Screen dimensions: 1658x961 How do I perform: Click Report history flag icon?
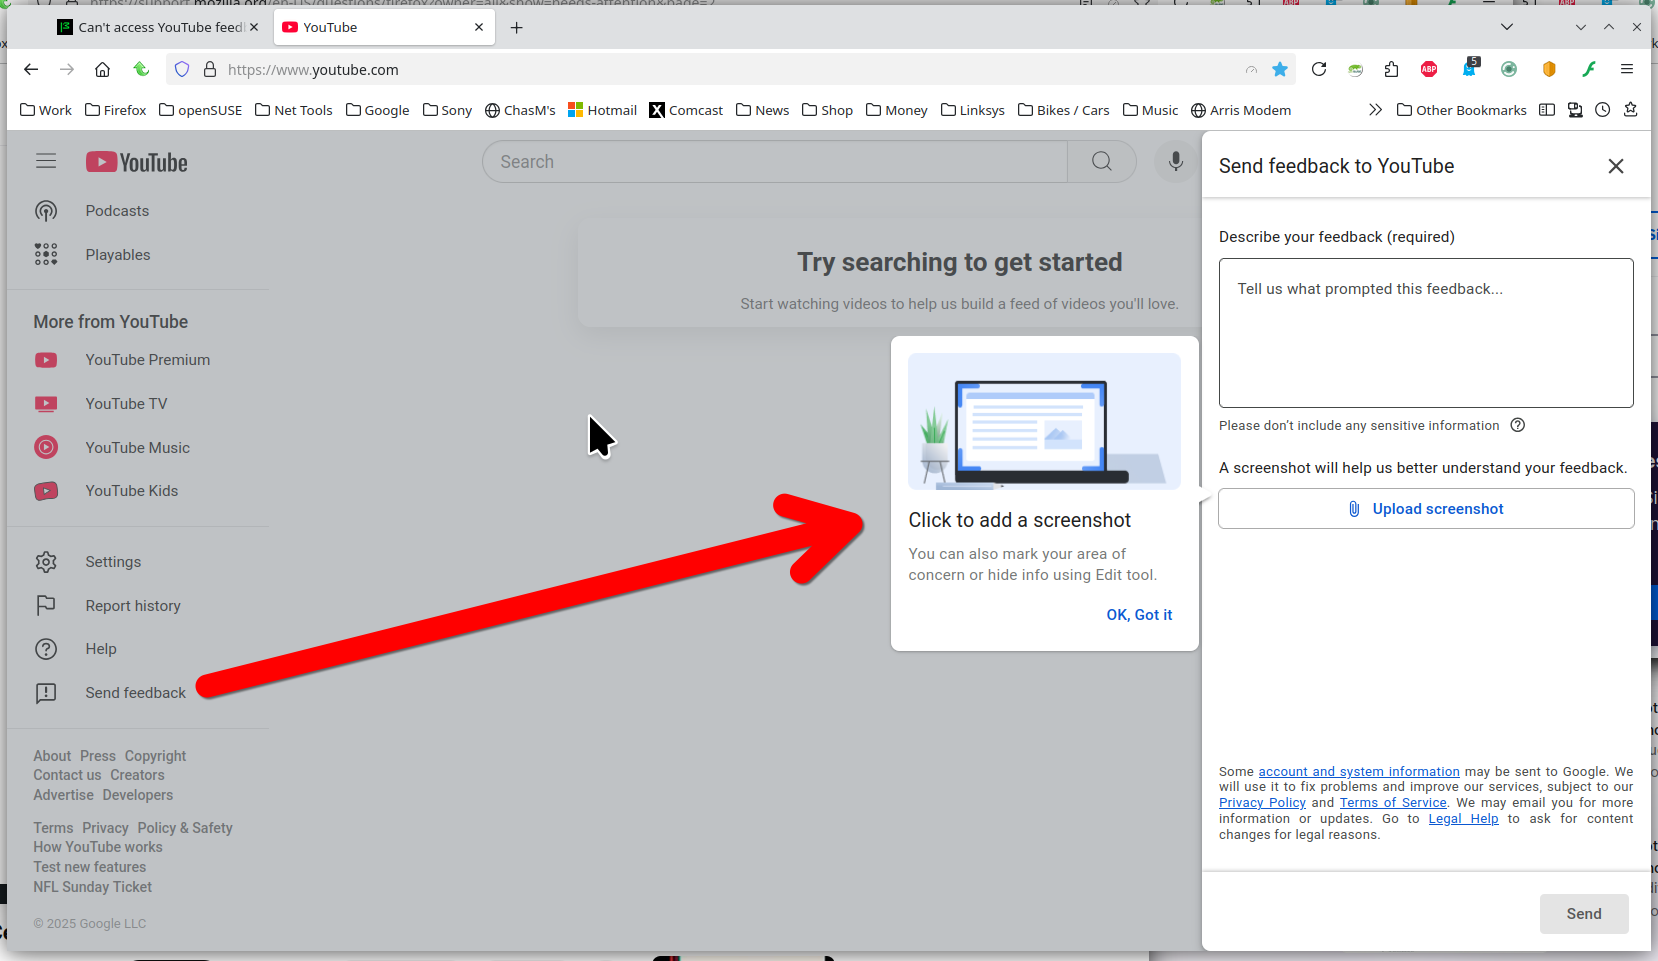(46, 606)
